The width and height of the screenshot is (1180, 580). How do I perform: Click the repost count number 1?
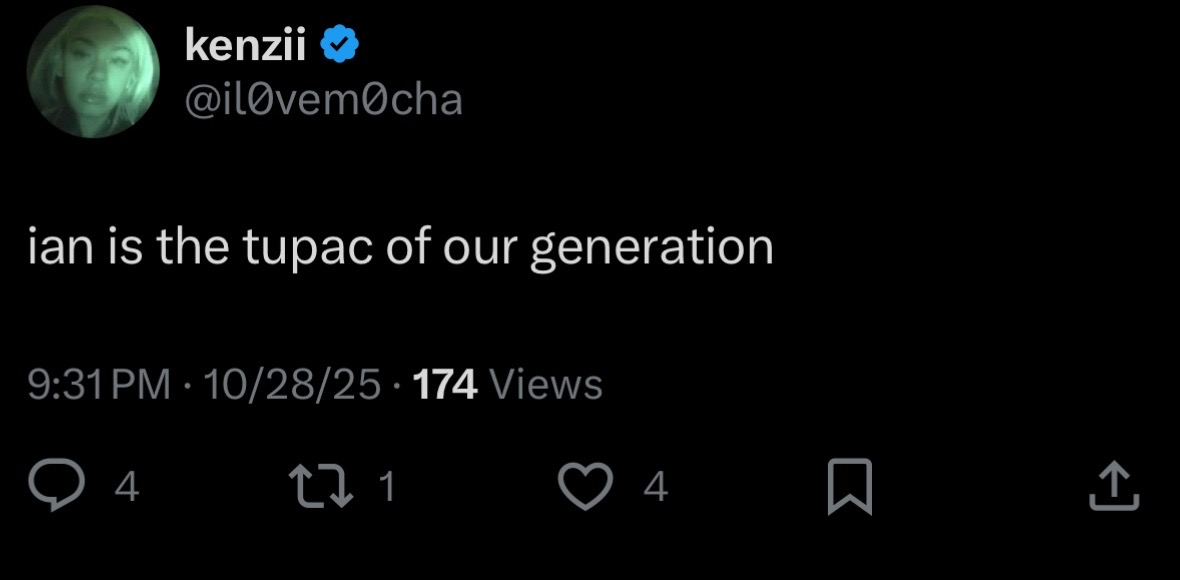(x=386, y=487)
